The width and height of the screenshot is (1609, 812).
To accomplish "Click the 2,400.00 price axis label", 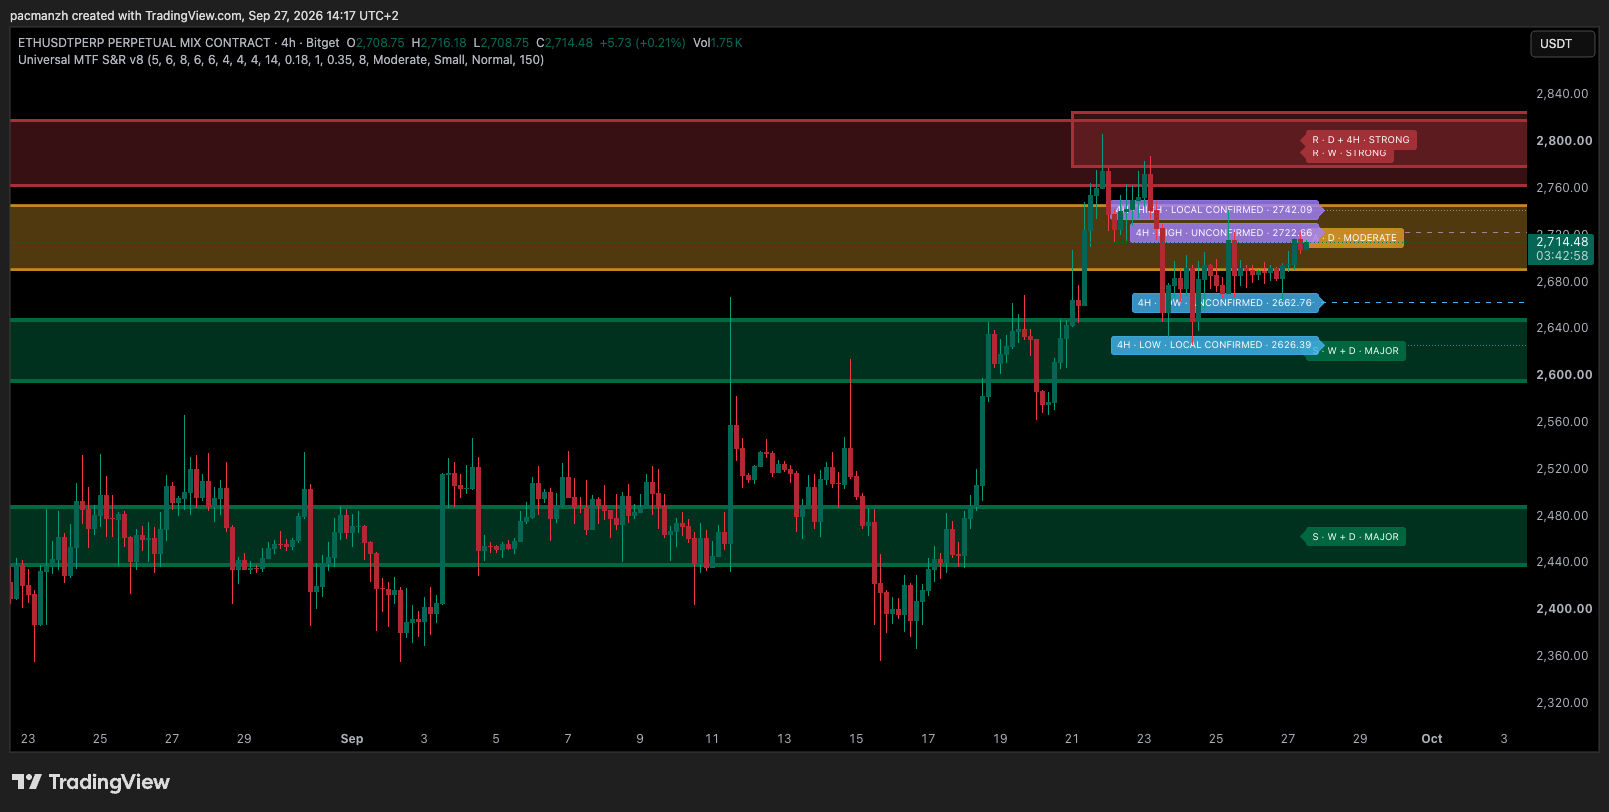I will pyautogui.click(x=1564, y=609).
